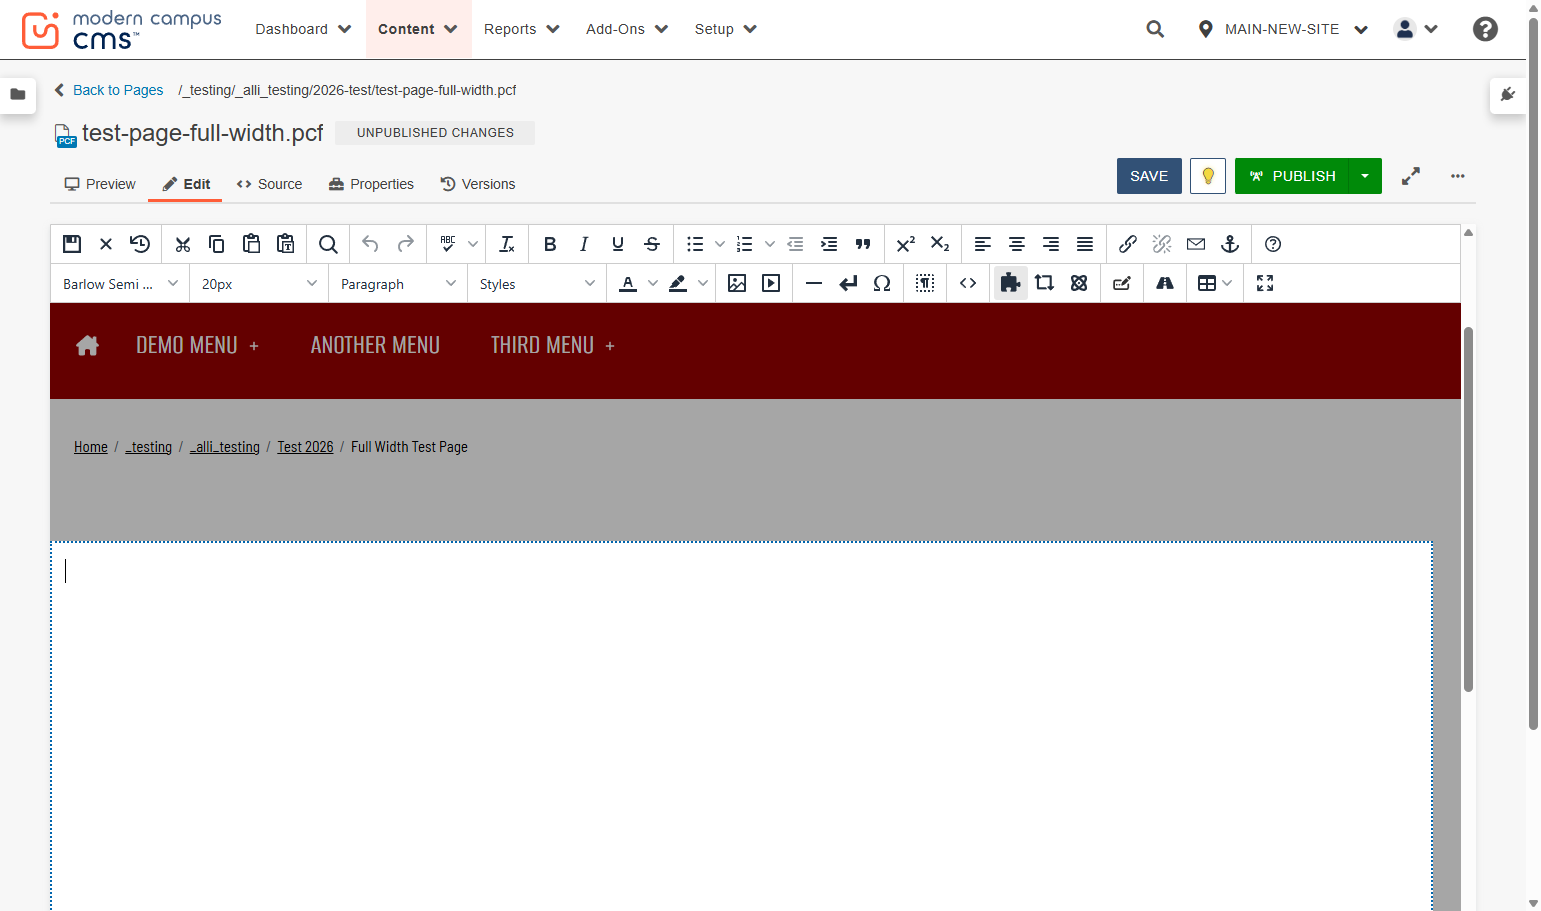Click the green PUBLISH button
Image resolution: width=1541 pixels, height=911 pixels.
coord(1292,176)
